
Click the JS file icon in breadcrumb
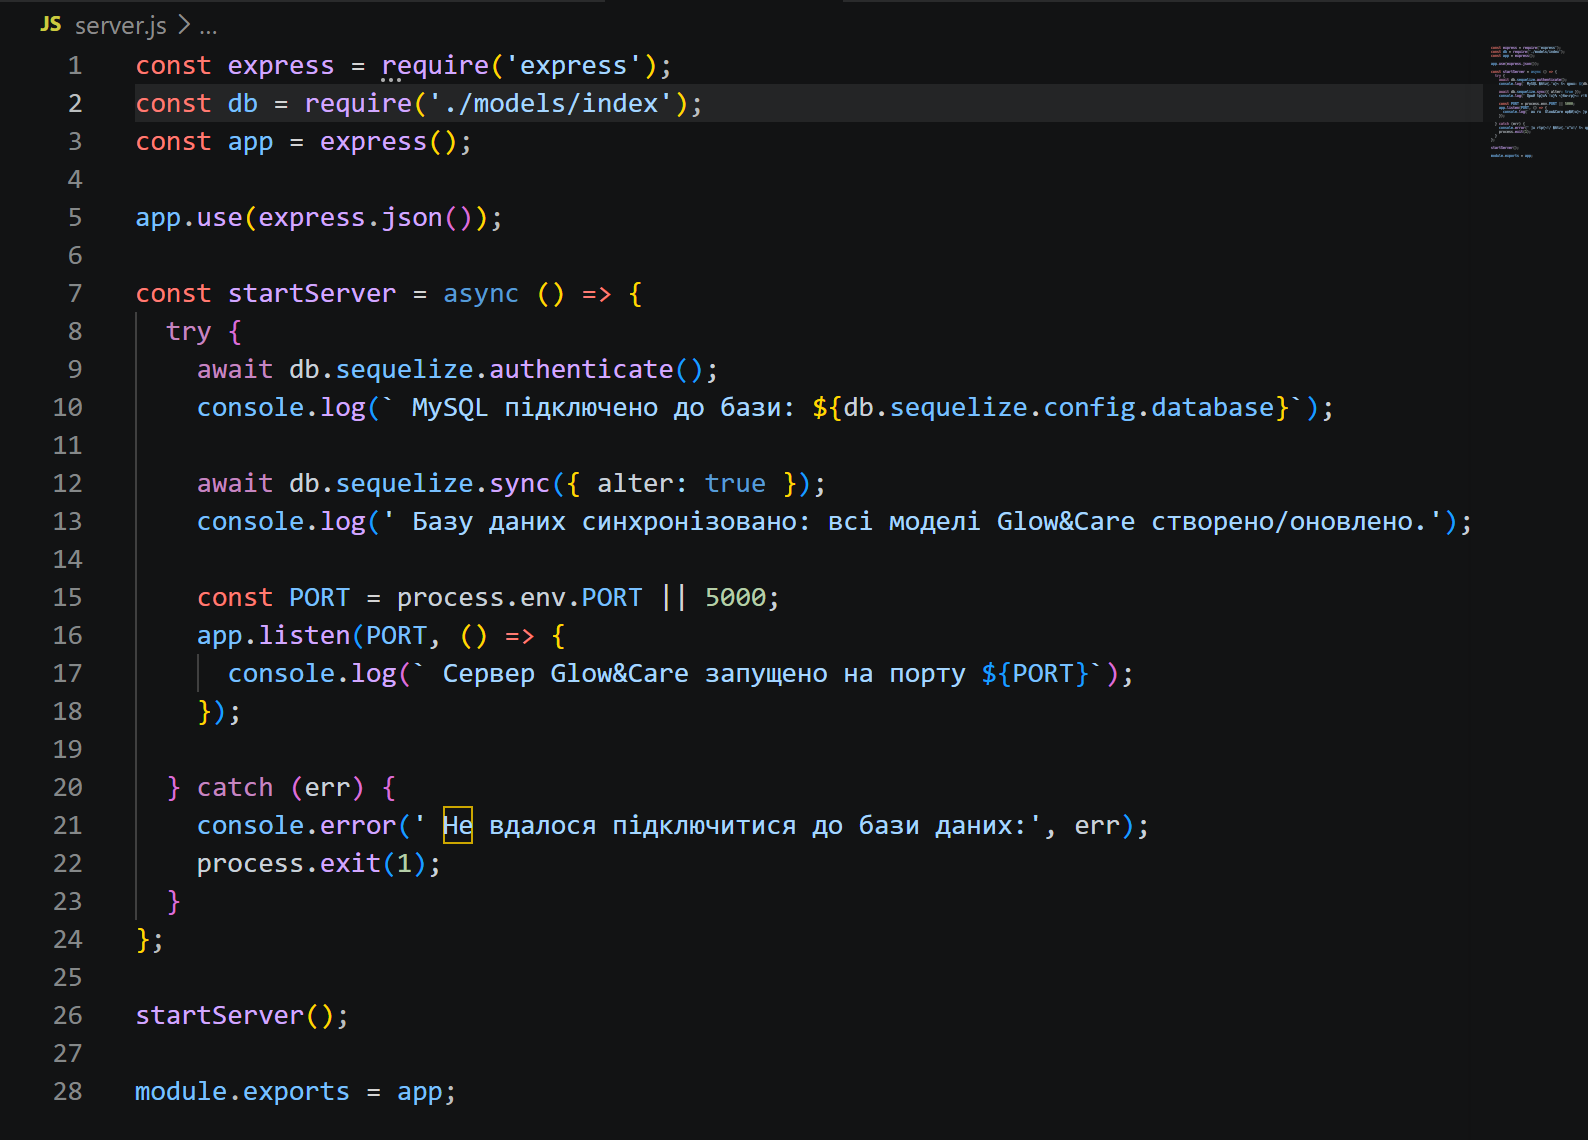[x=51, y=24]
